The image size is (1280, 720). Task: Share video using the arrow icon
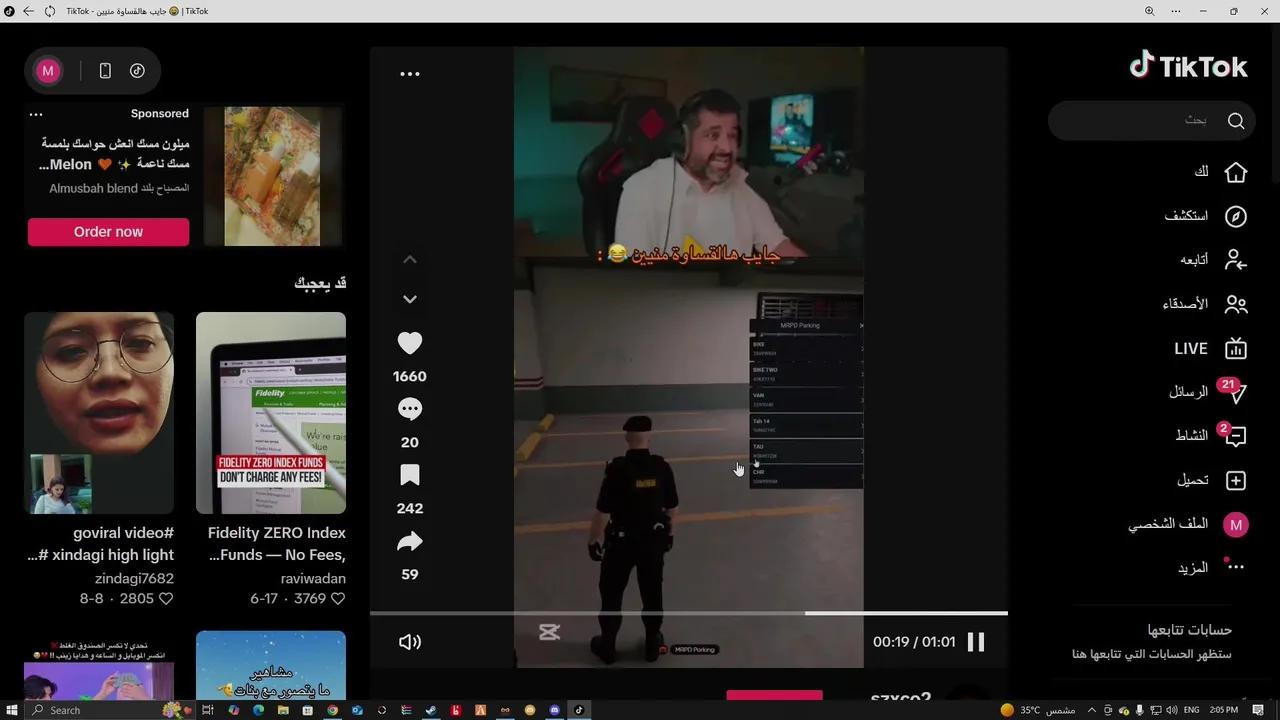click(x=410, y=542)
